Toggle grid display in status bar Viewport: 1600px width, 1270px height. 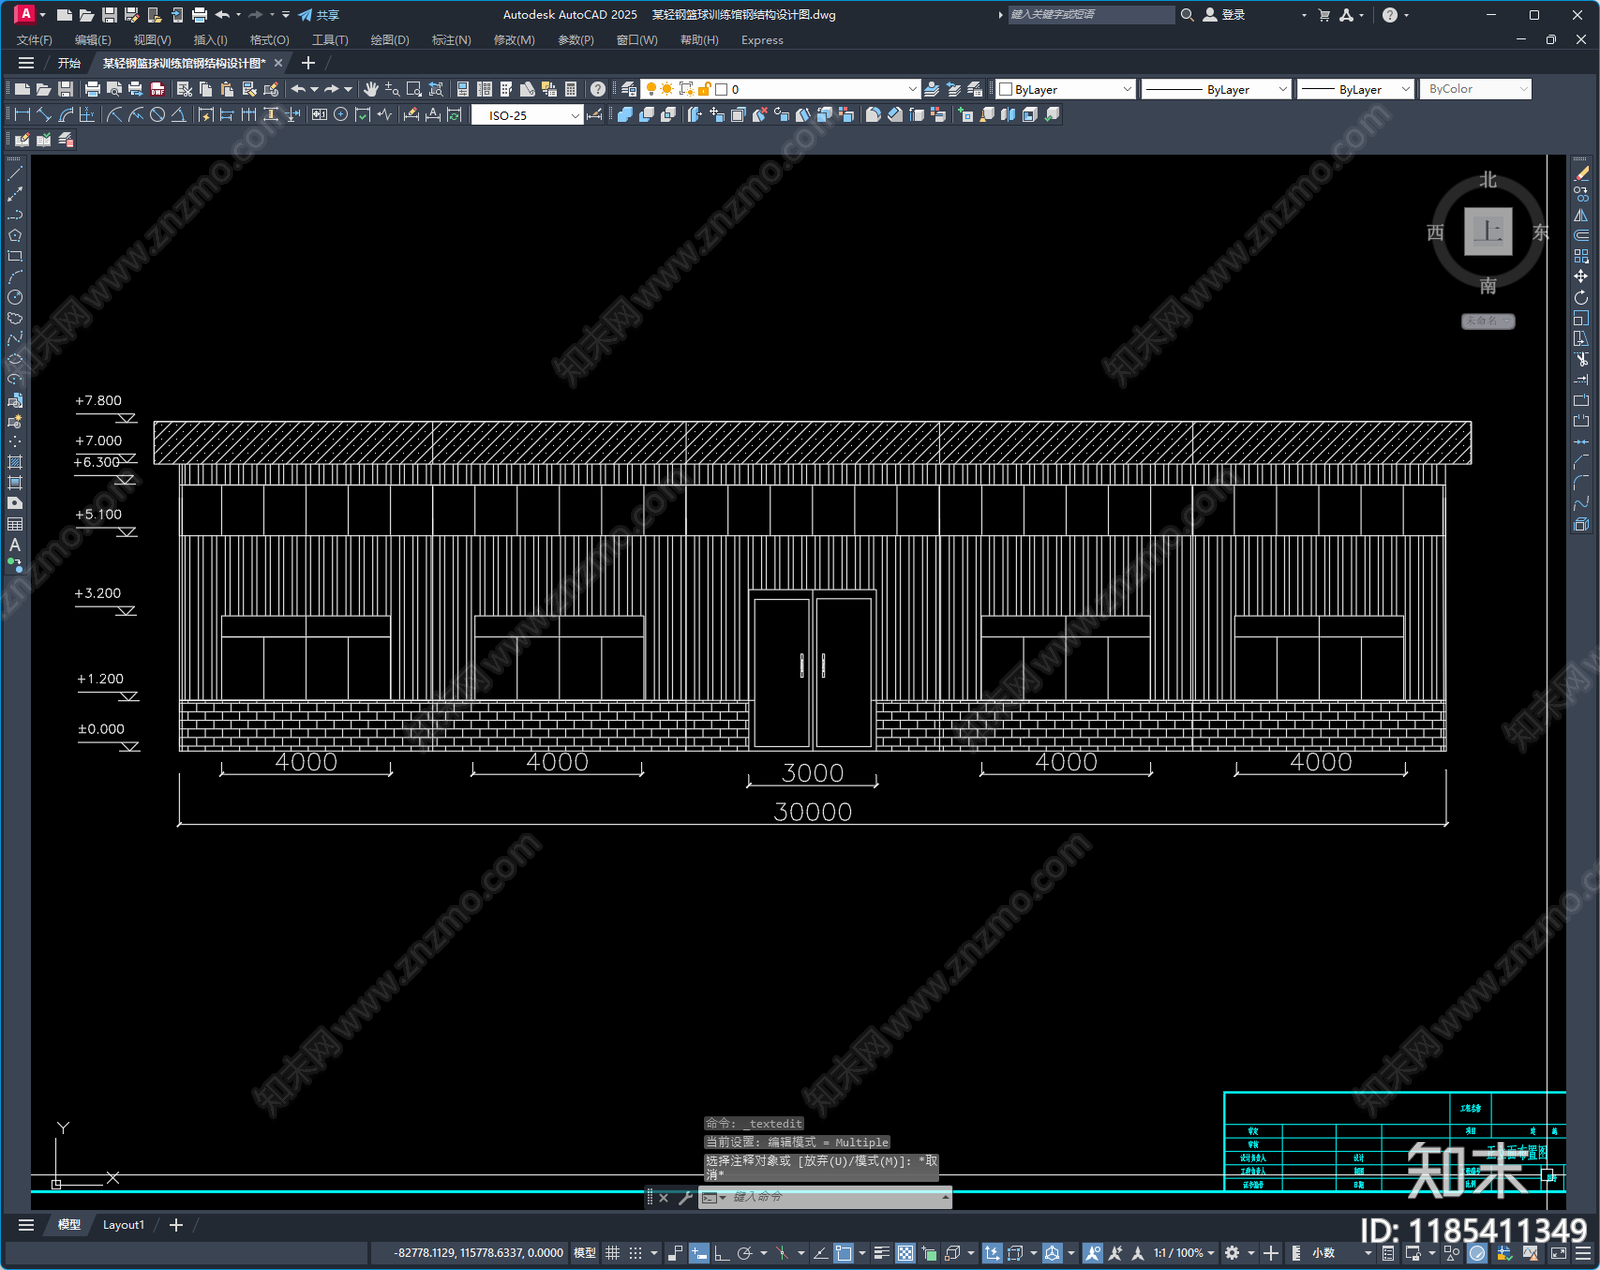613,1253
